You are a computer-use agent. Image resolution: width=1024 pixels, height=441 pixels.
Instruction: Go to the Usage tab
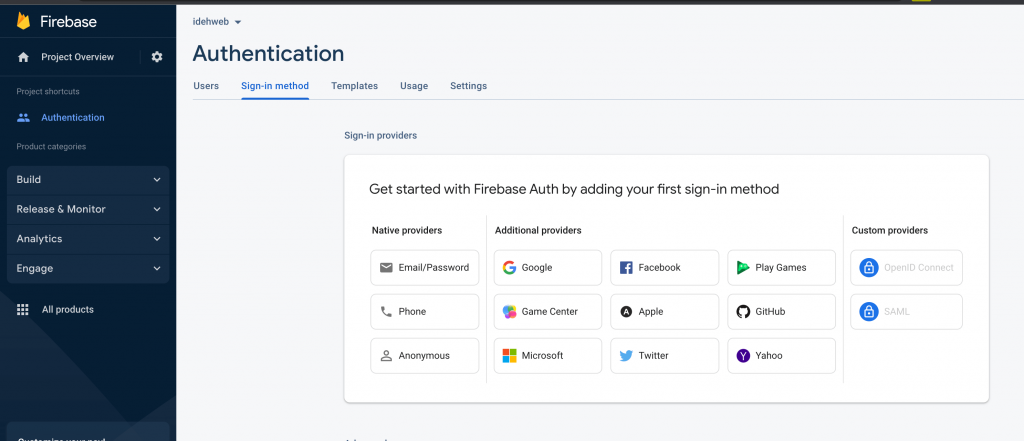coord(414,86)
